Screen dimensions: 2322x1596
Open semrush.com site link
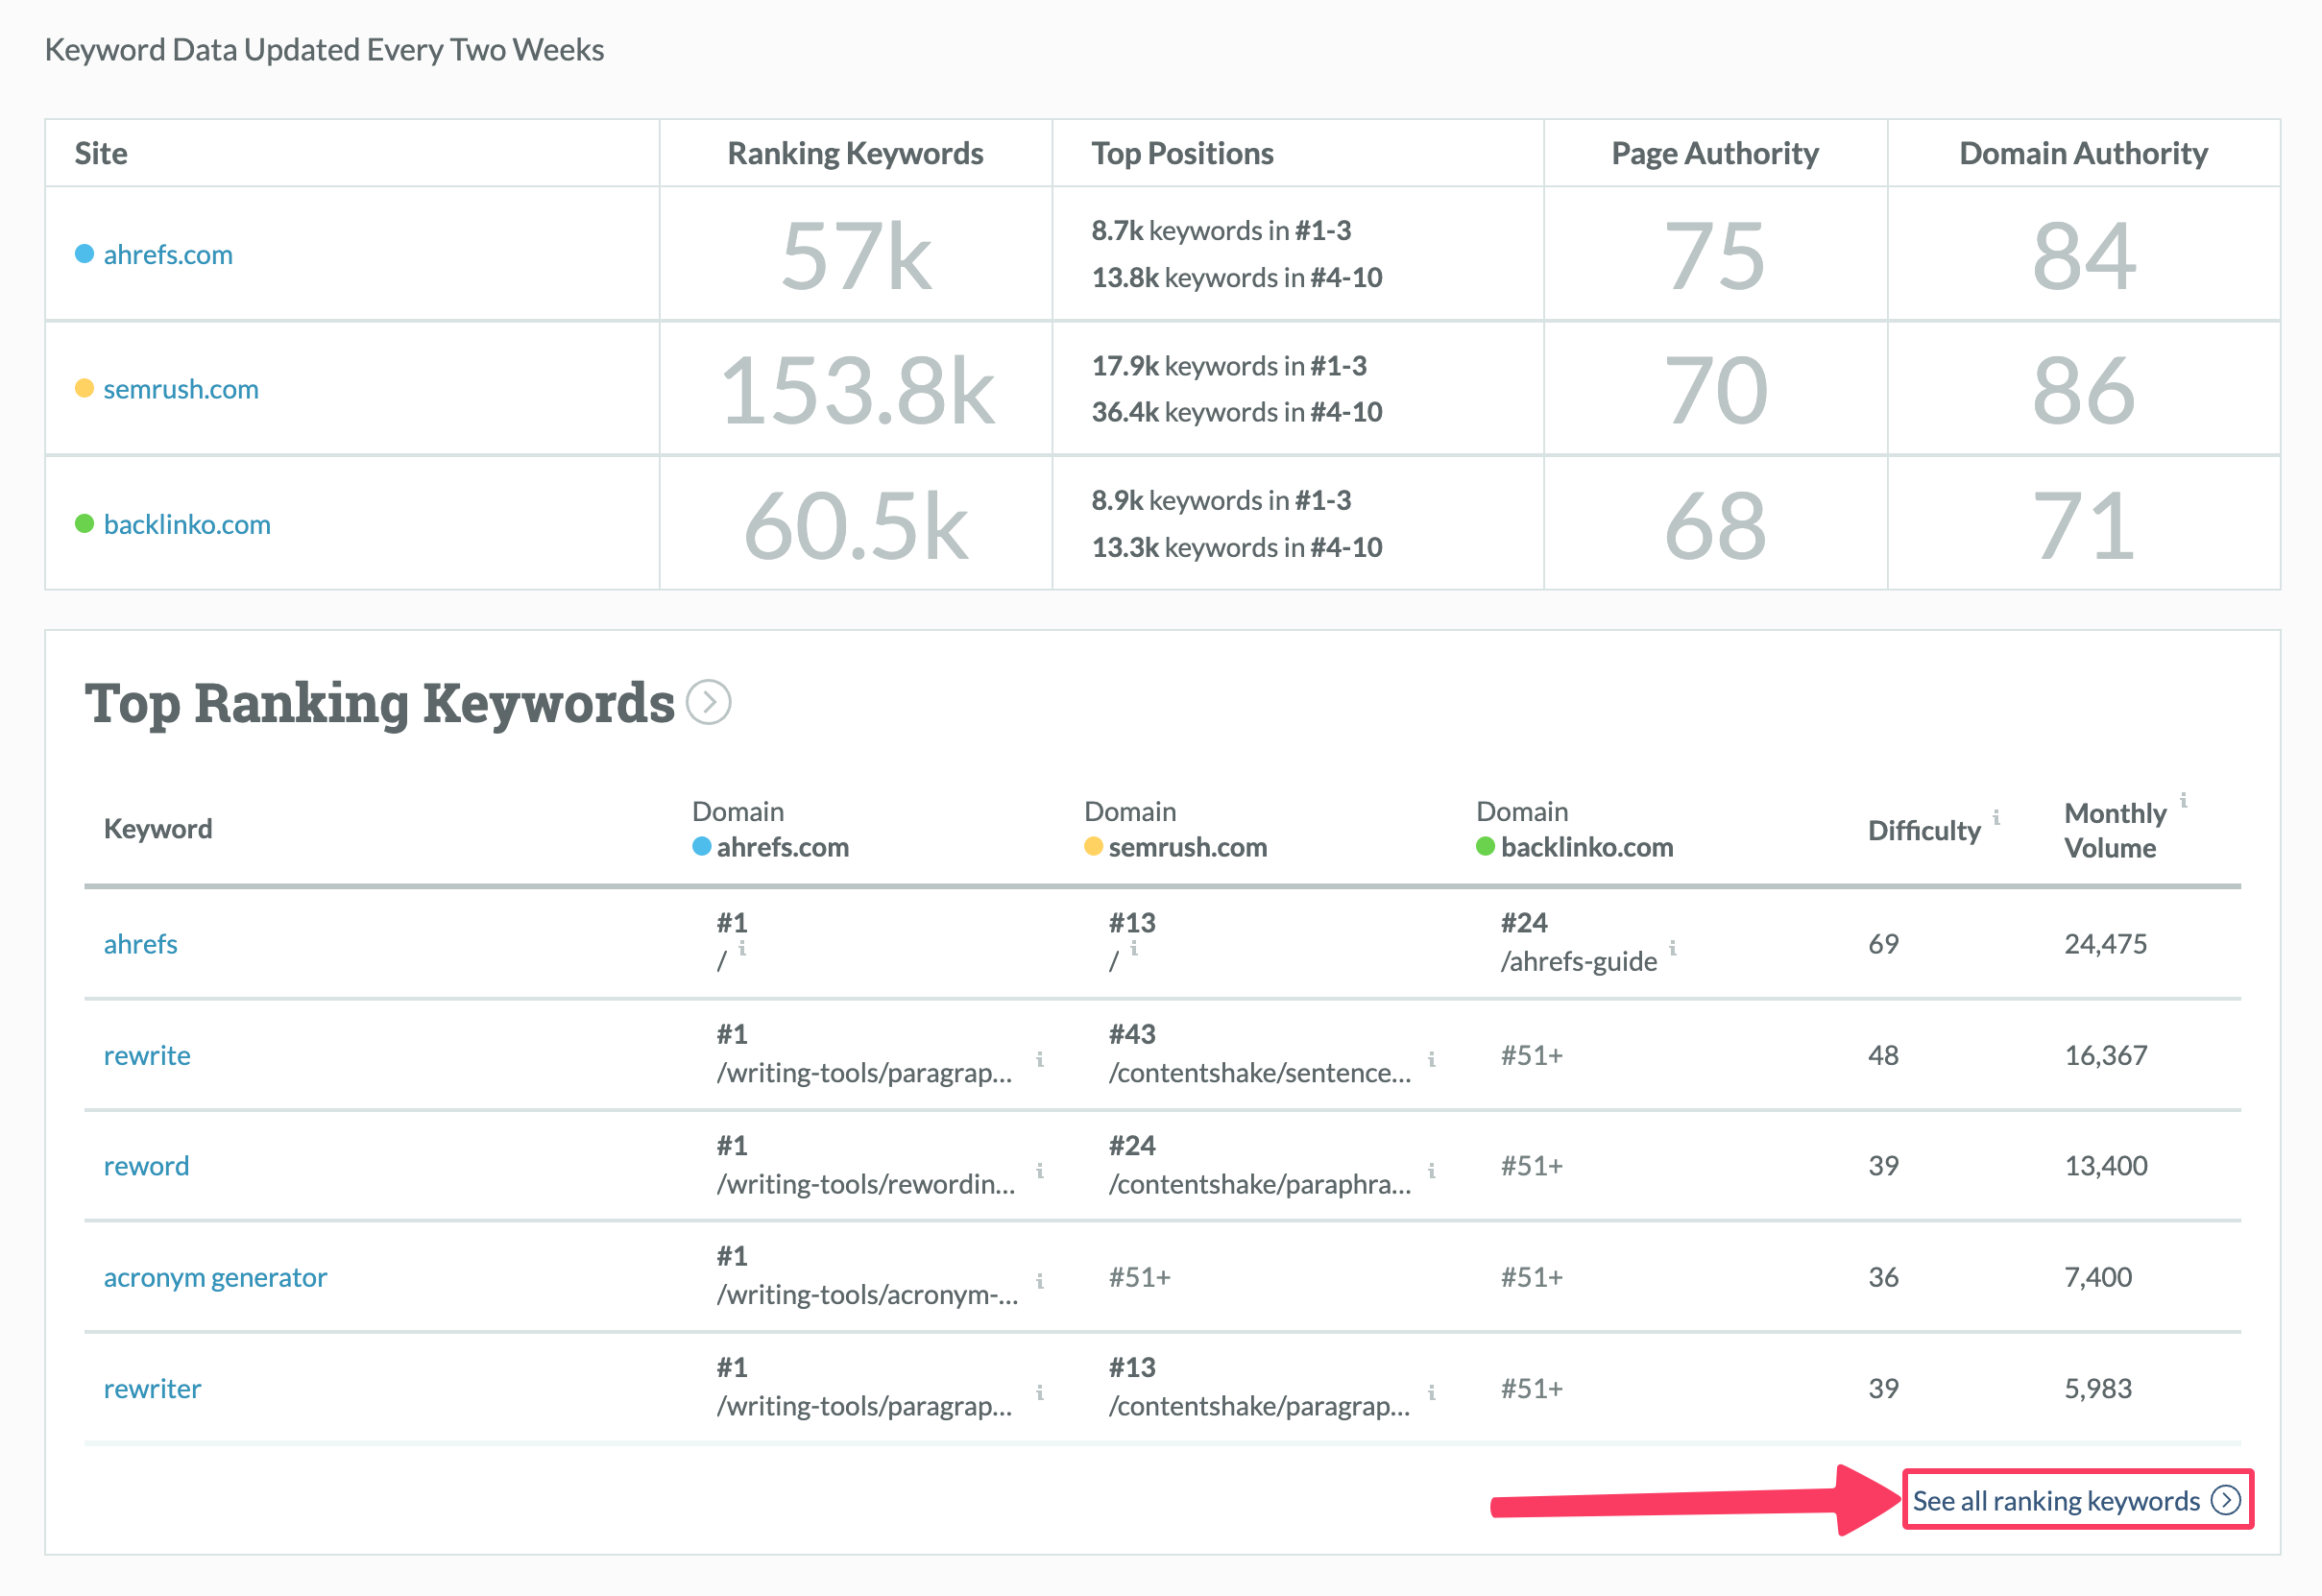181,389
